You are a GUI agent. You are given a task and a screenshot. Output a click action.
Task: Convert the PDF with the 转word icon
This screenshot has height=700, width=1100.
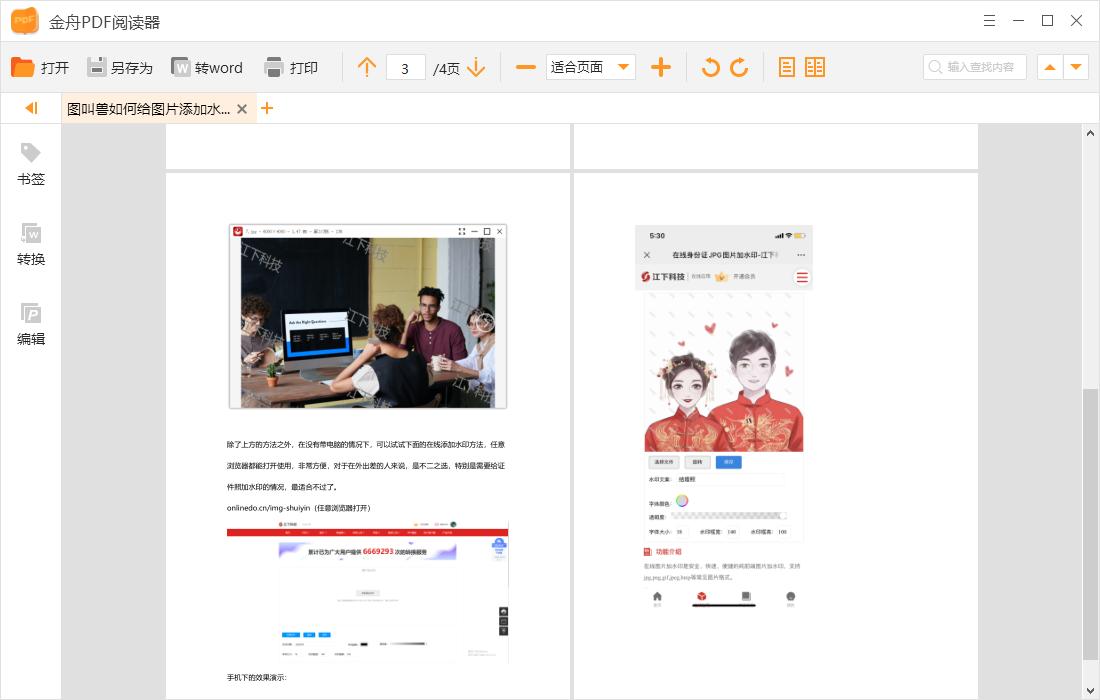[207, 67]
